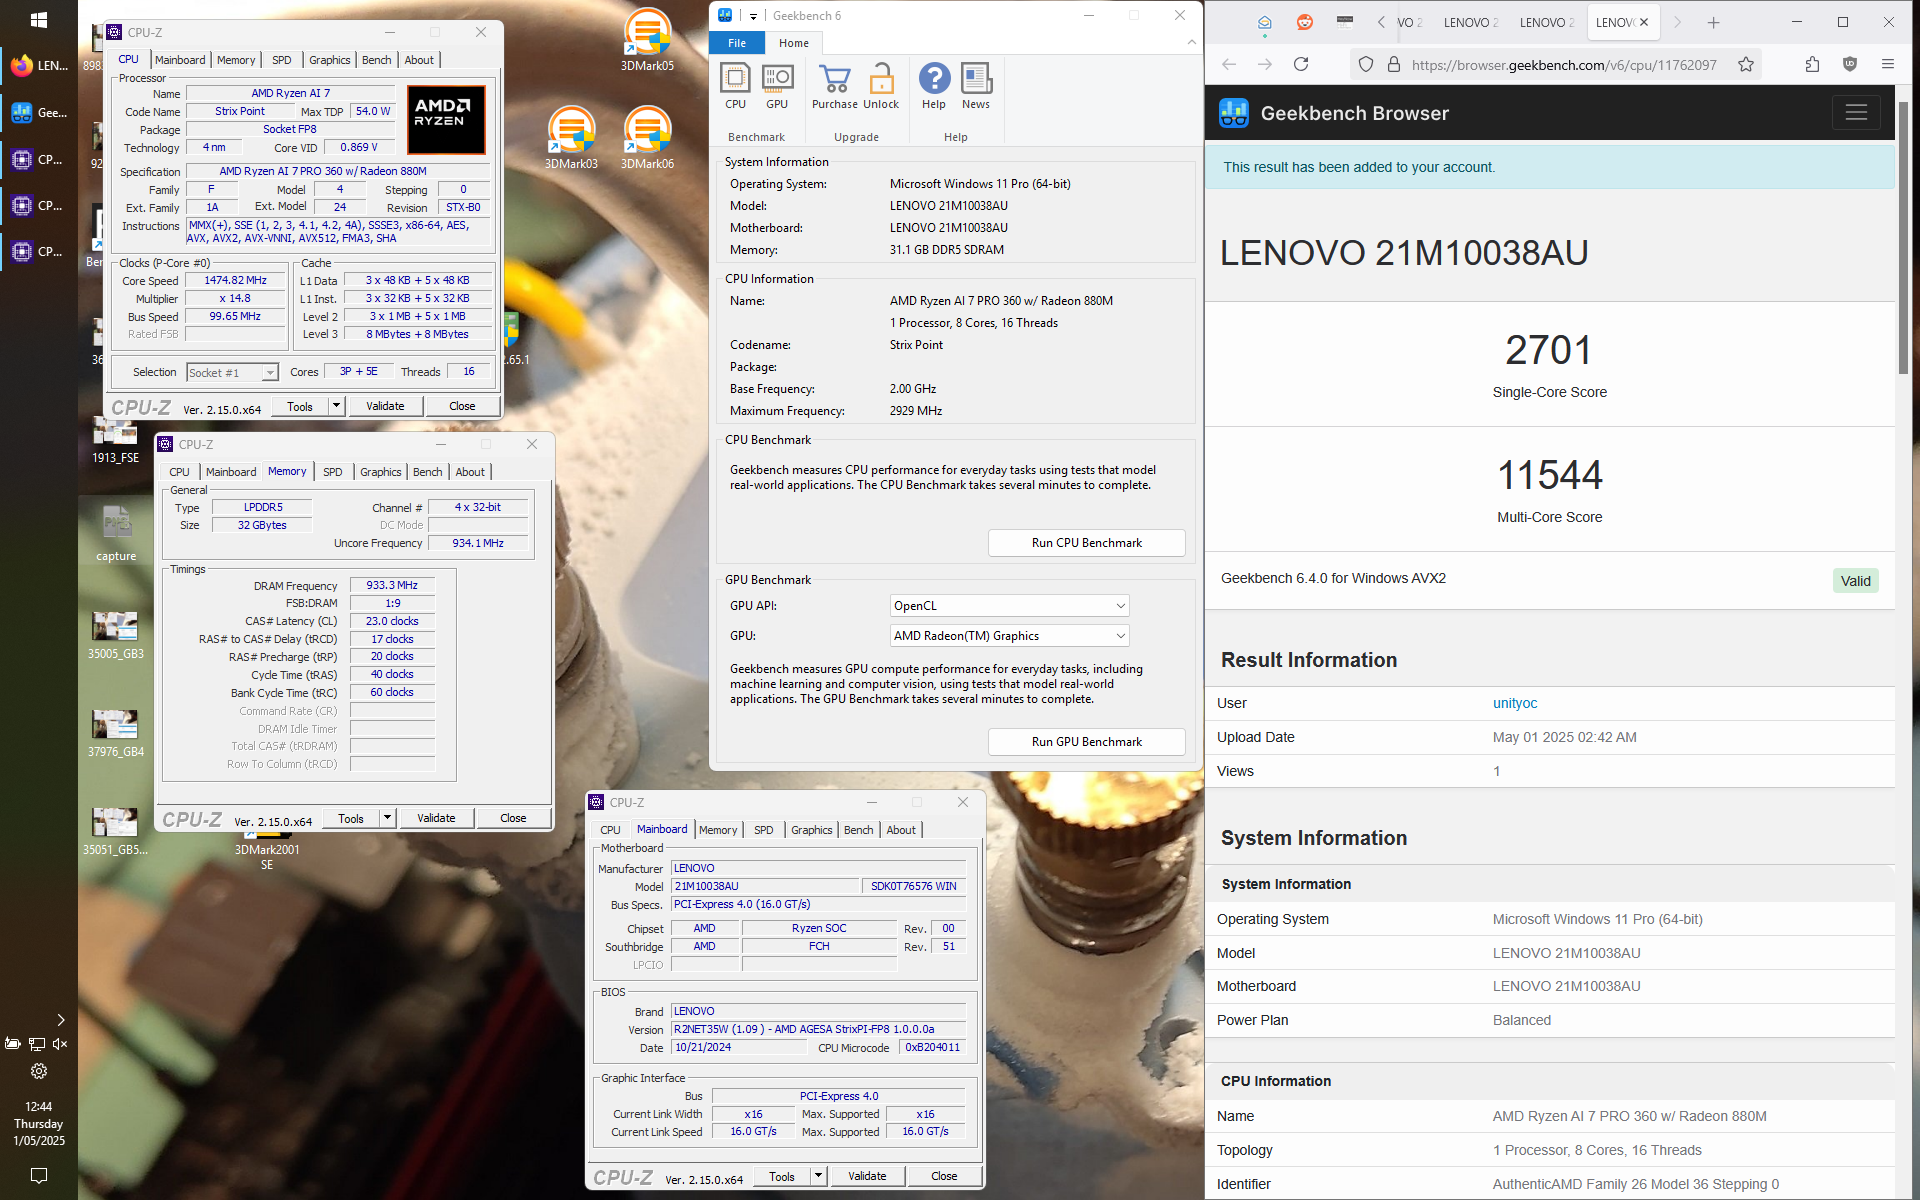The image size is (1920, 1200).
Task: Switch to About tab in CPU-Z Mainboard window
Action: point(901,830)
